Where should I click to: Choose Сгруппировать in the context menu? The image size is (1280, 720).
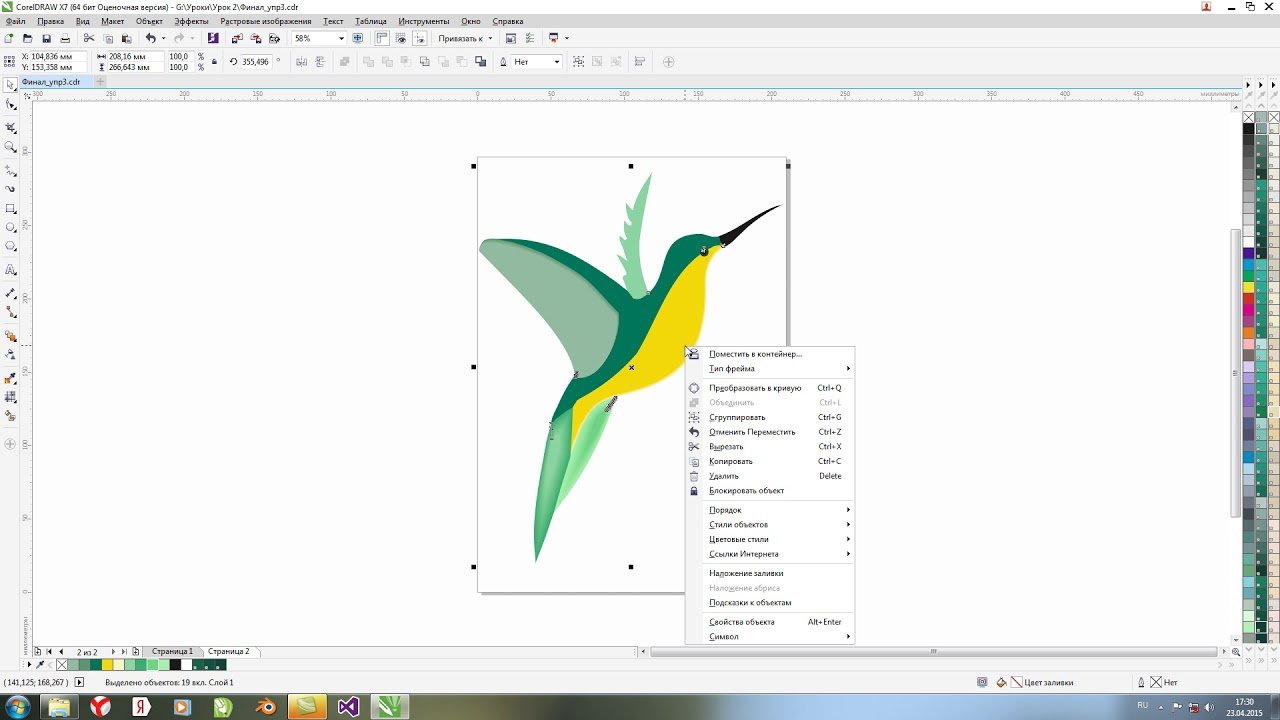click(737, 417)
